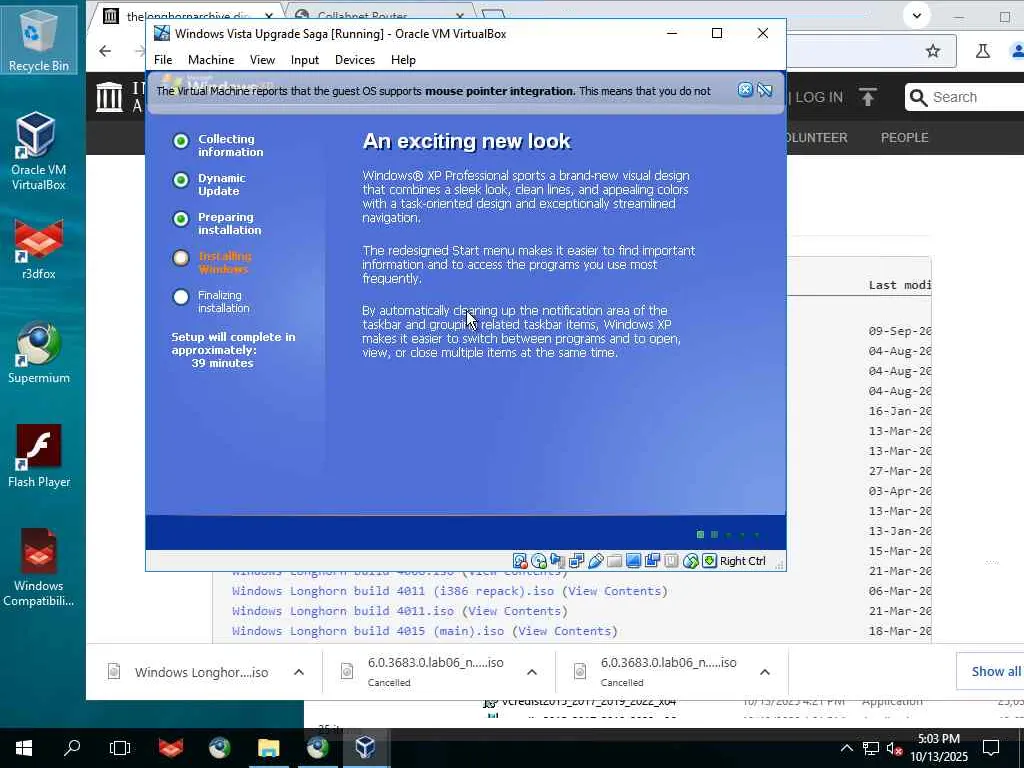
Task: Open taskbar Search magnifier
Action: [x=72, y=748]
